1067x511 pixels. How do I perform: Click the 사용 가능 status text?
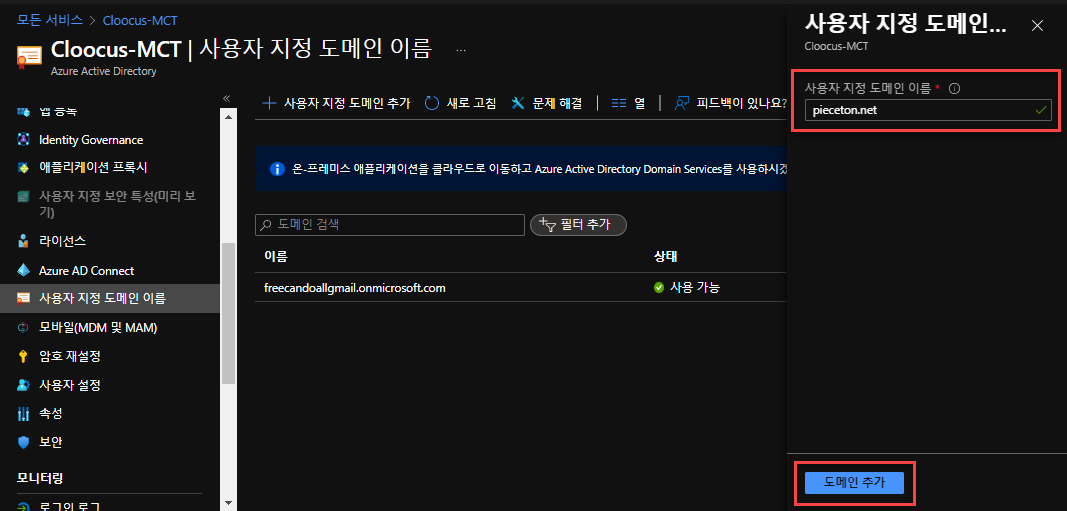tap(695, 288)
